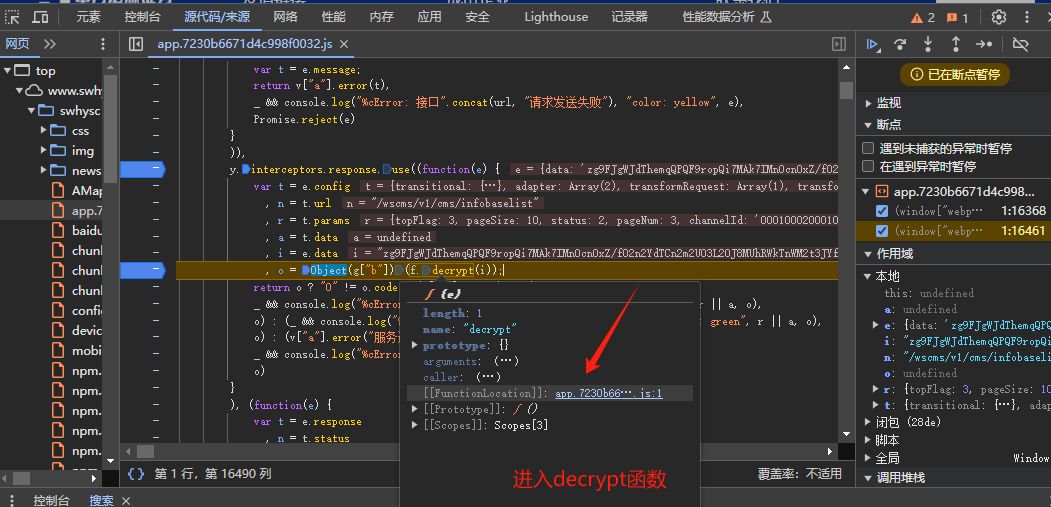Close the bottom 搜索 drawer tab

click(x=125, y=500)
